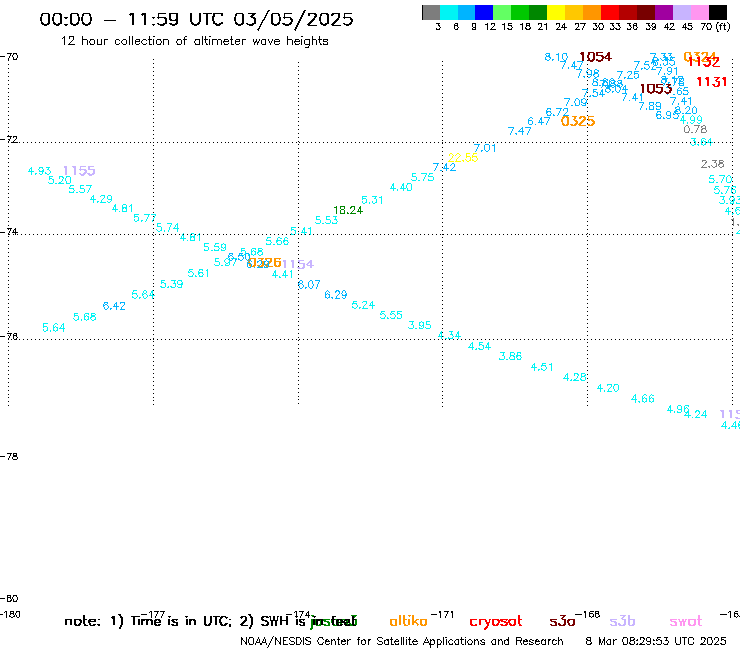Click the 5.66 wave height reading
Screen dimensions: 740x650
click(x=277, y=241)
